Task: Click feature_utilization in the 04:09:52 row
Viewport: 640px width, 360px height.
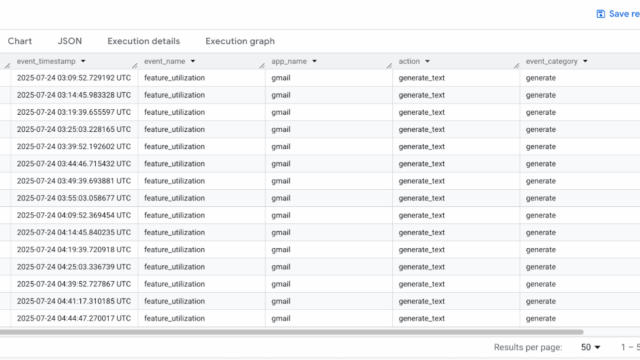Action: pyautogui.click(x=174, y=215)
